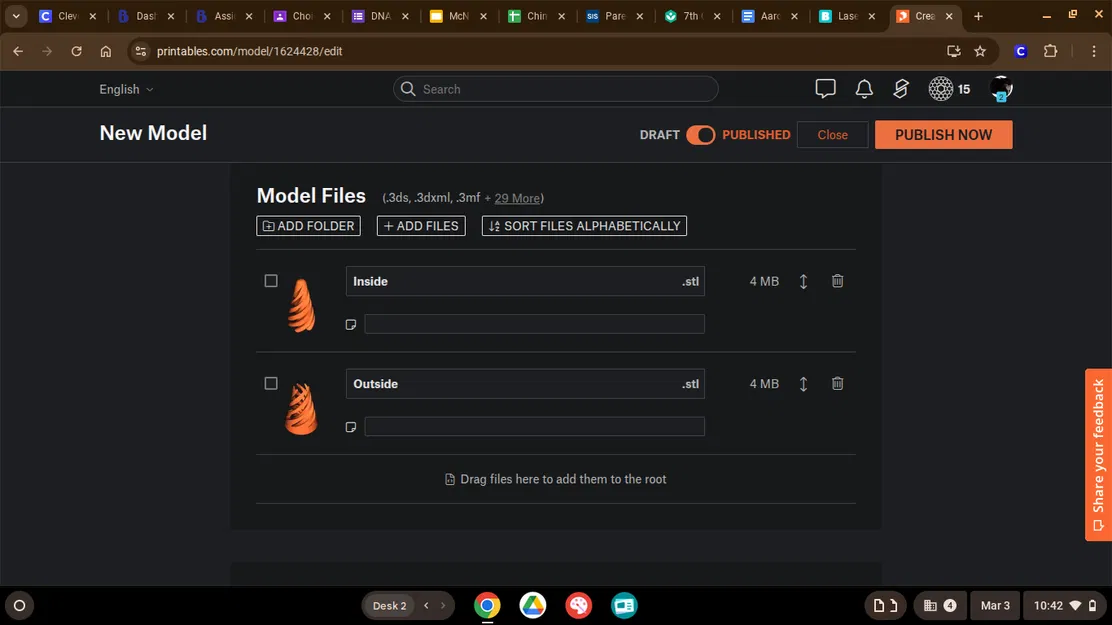Click the Outside file name field
Viewport: 1112px width, 625px height.
point(525,384)
